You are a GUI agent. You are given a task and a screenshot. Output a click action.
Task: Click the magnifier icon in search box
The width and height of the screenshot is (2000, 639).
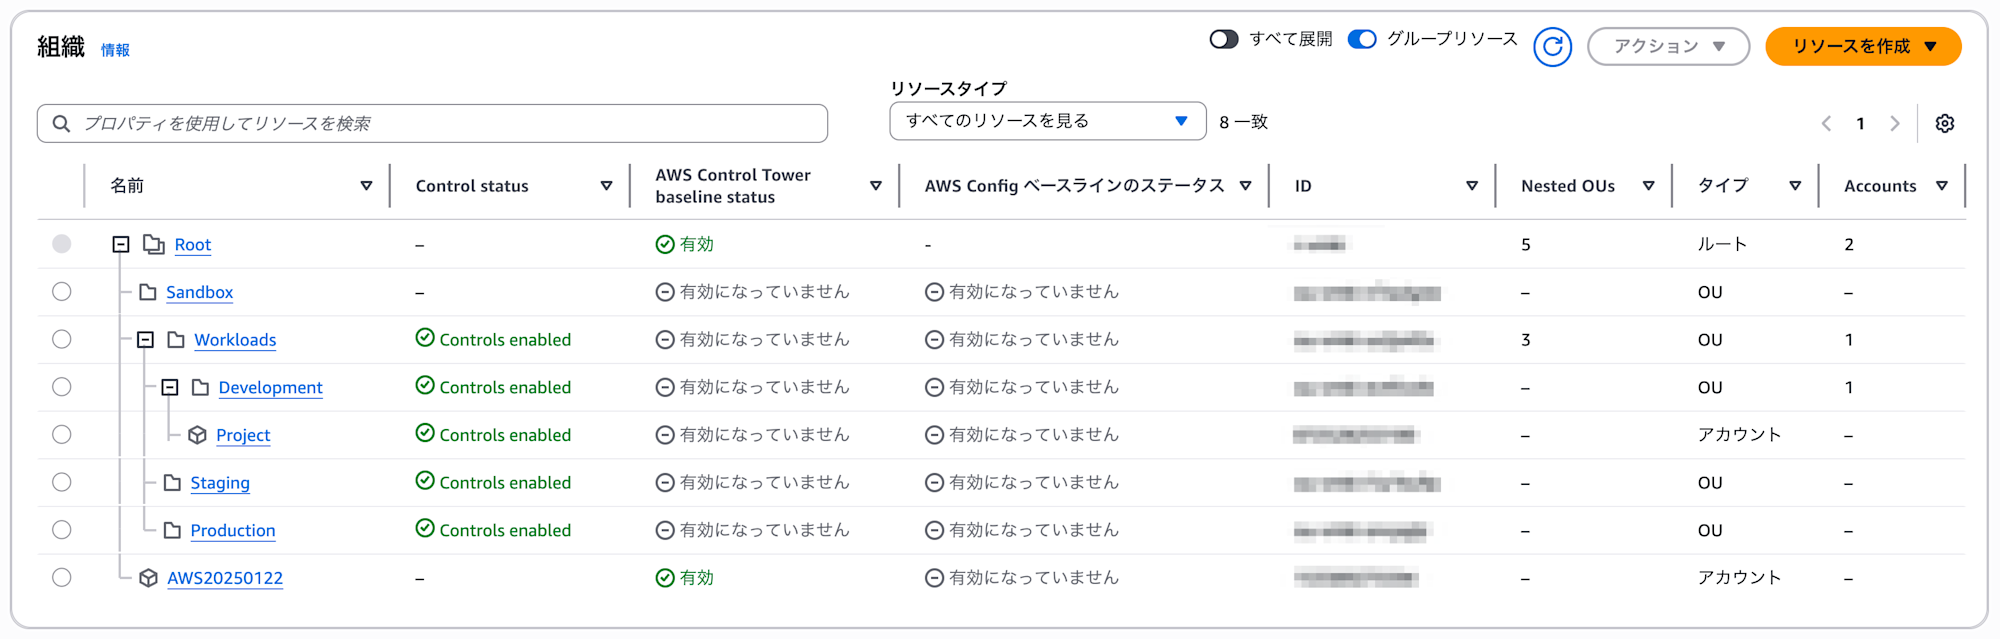point(61,123)
